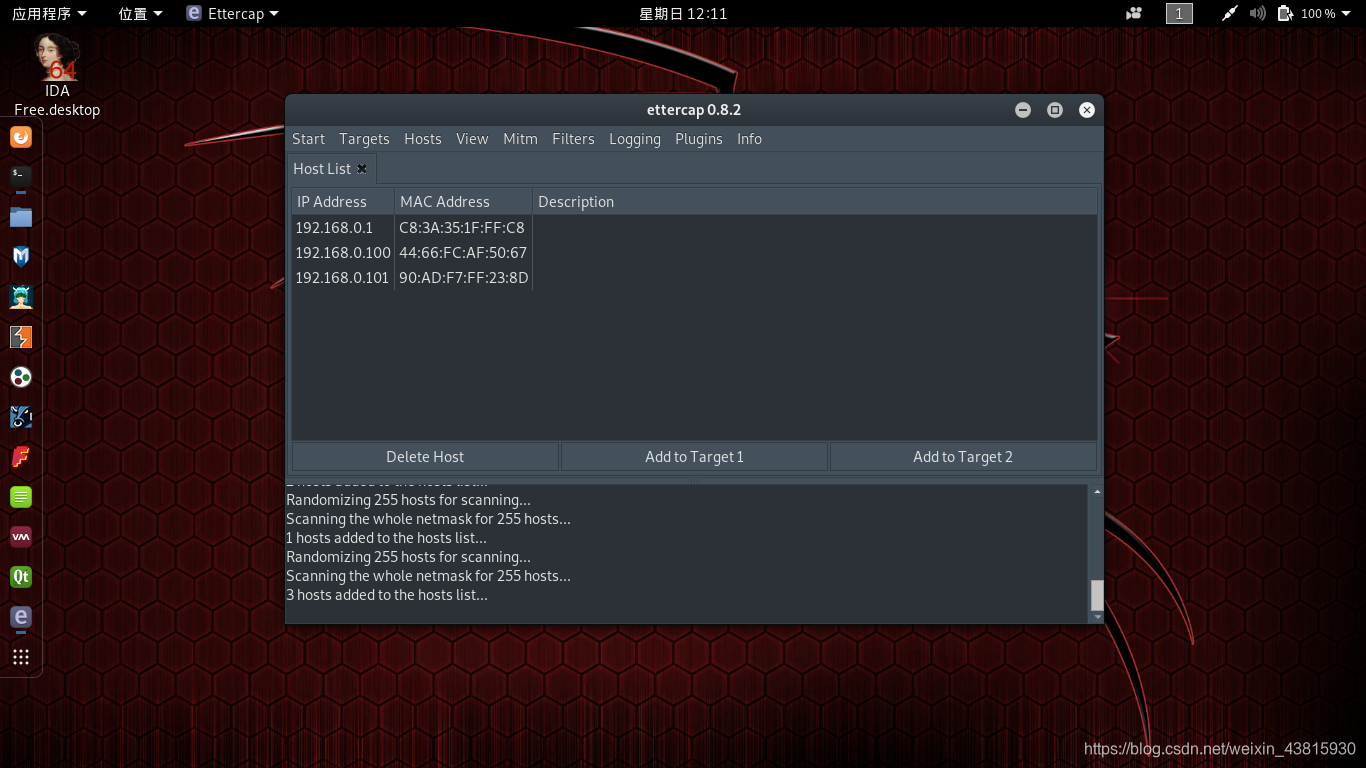
Task: Show all applications grid icon
Action: [21, 657]
